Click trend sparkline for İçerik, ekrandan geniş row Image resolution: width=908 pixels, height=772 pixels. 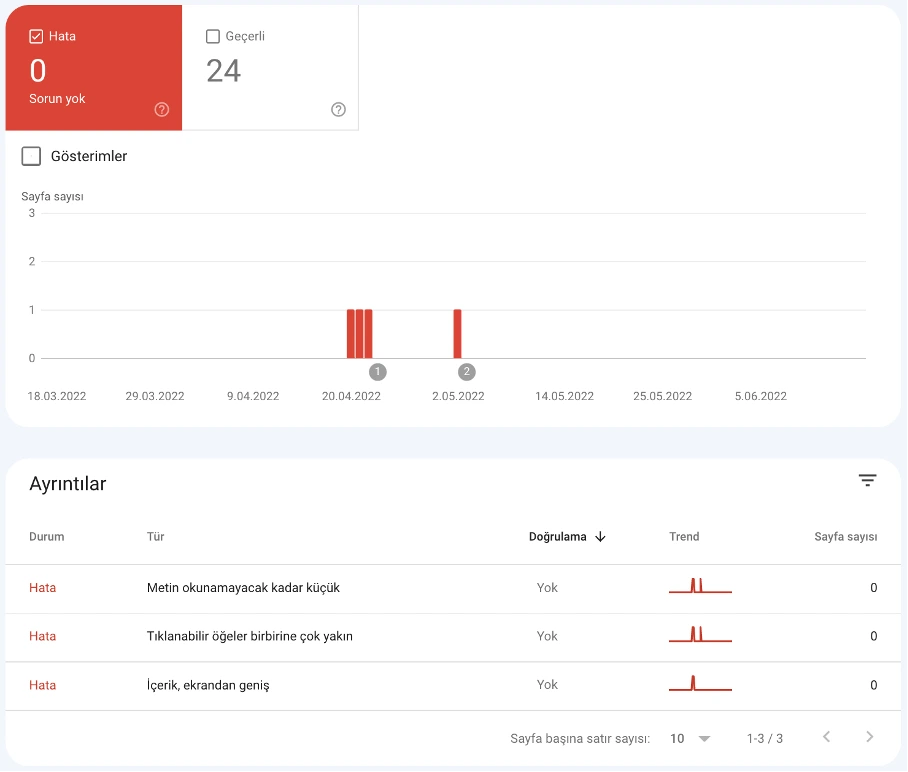pyautogui.click(x=700, y=683)
